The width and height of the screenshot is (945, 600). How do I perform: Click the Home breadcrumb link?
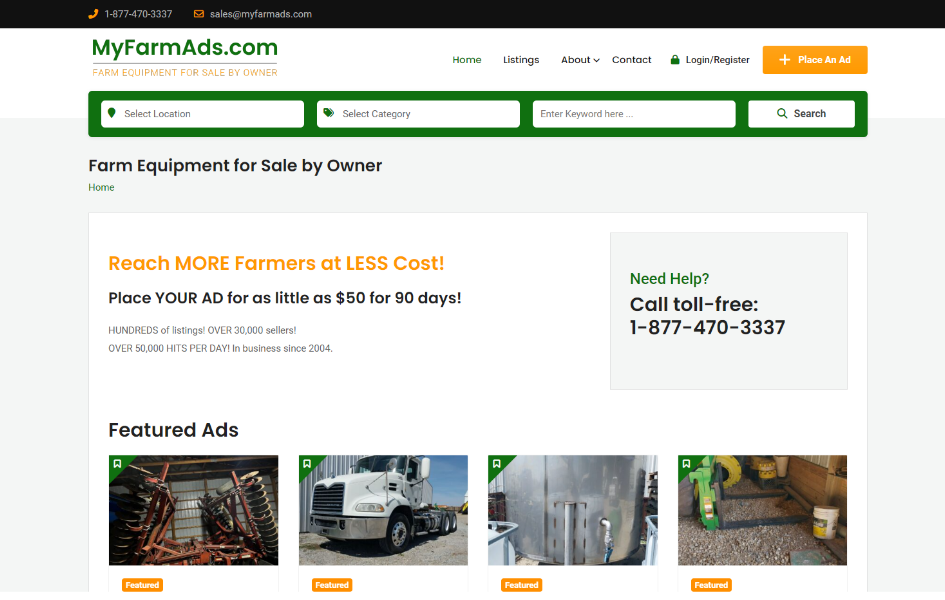pos(101,187)
